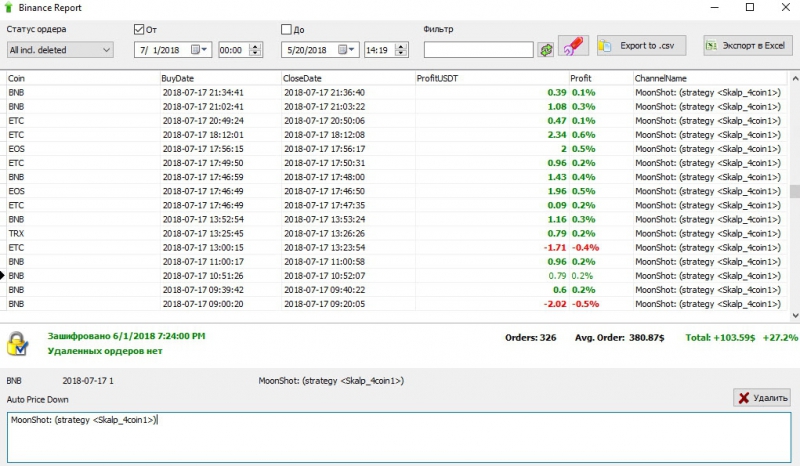
Task: Click the vertical scrollbar thumb
Action: (795, 191)
